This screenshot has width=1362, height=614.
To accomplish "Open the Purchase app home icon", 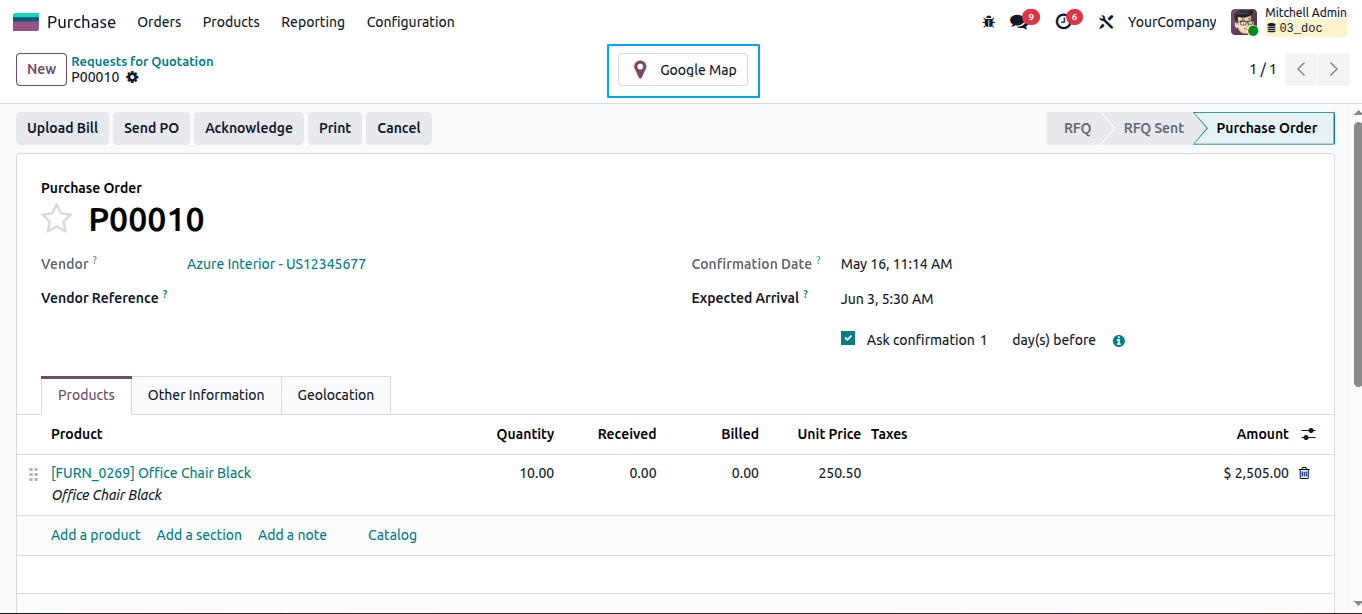I will (x=26, y=22).
